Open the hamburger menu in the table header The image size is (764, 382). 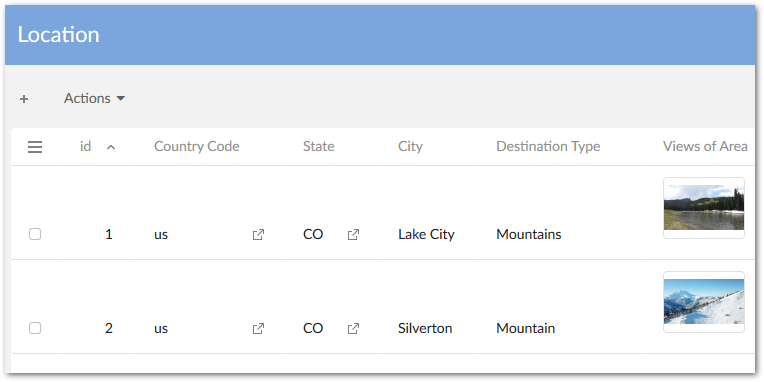pos(35,147)
